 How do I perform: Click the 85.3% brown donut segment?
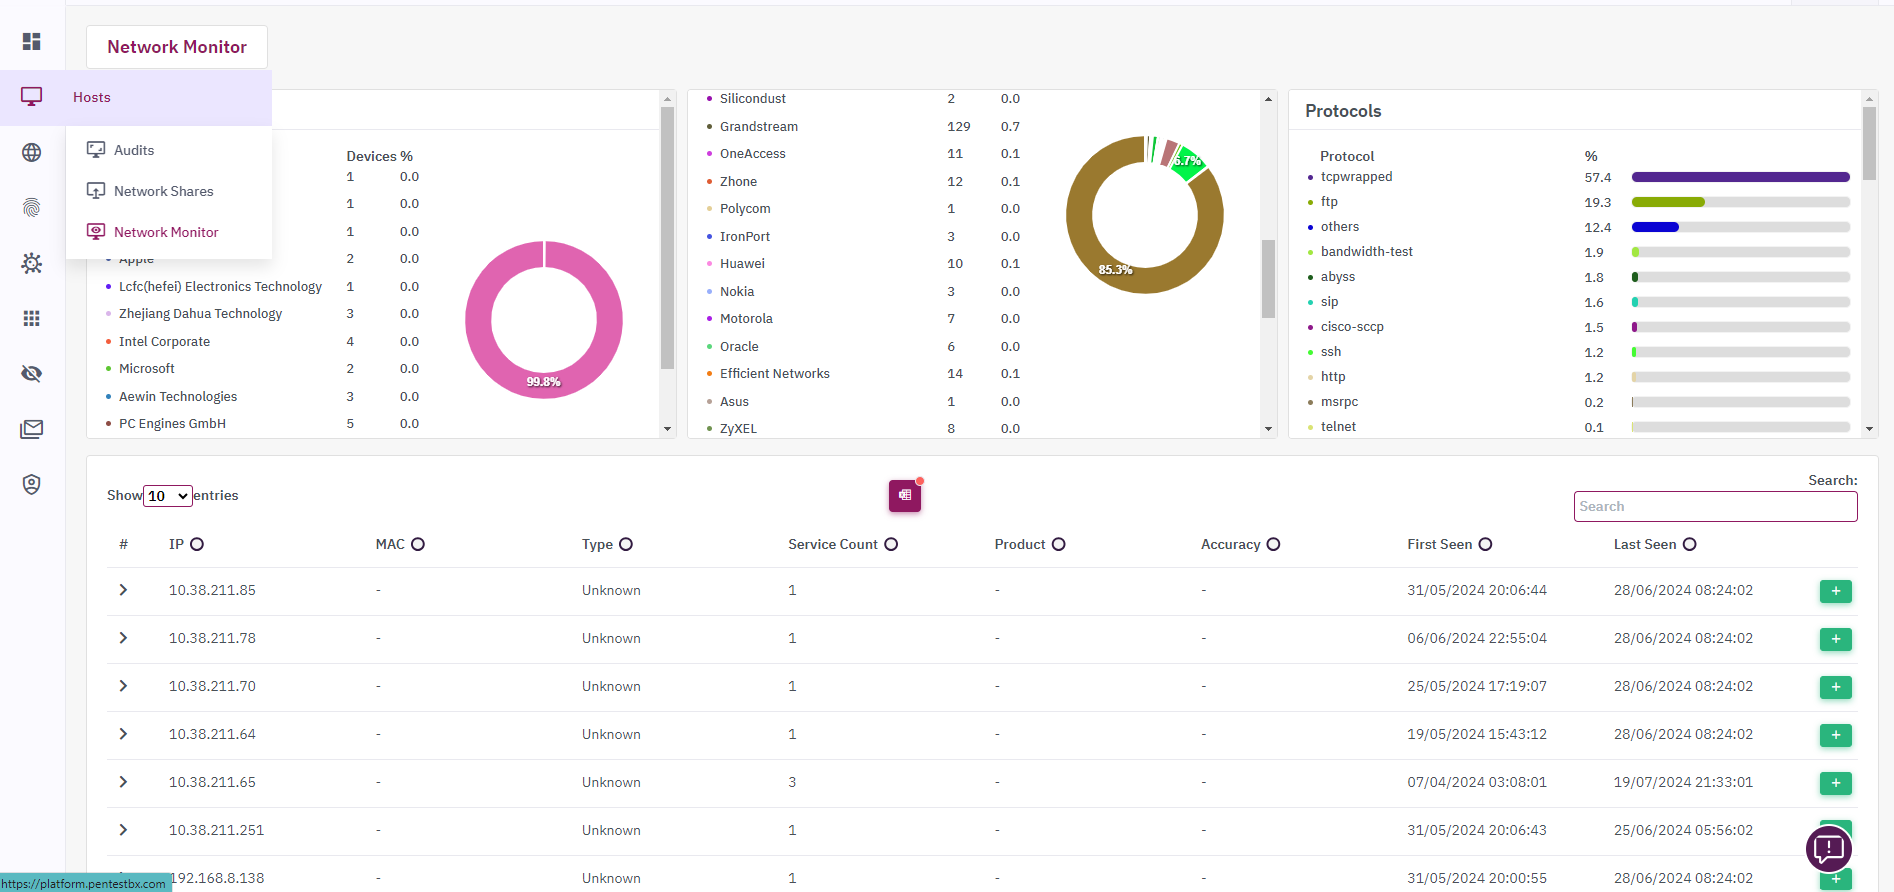pos(1115,270)
